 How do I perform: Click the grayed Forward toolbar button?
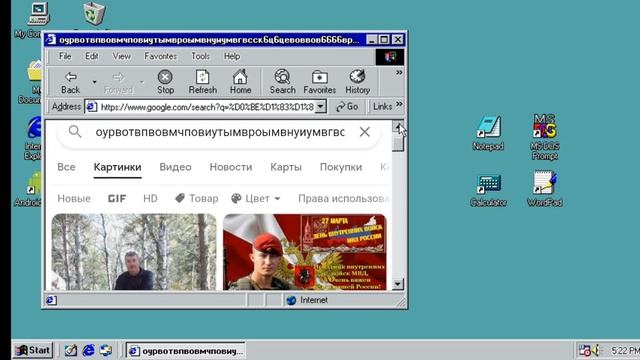click(118, 82)
